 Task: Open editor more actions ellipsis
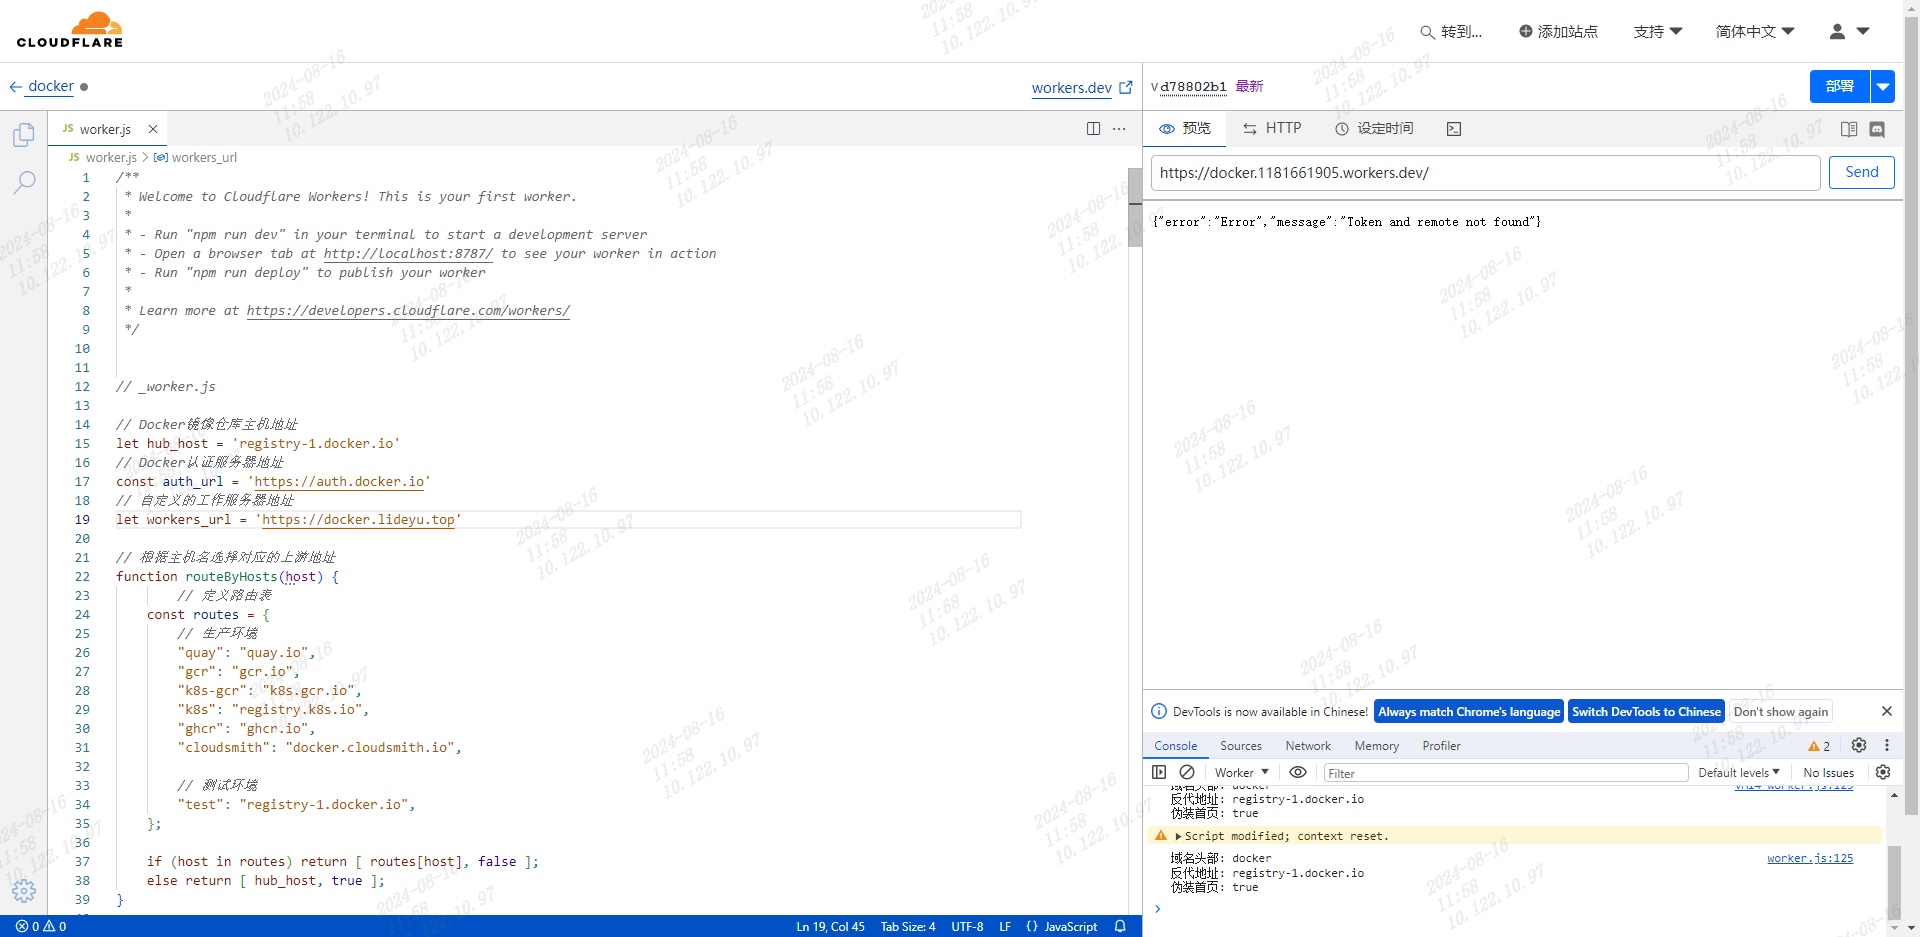[x=1119, y=129]
